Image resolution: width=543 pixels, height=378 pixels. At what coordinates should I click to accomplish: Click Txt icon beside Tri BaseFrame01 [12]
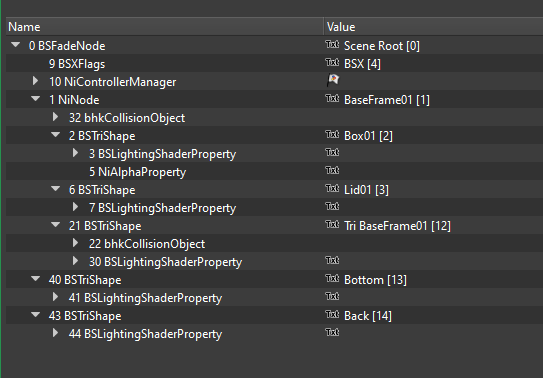click(x=332, y=224)
